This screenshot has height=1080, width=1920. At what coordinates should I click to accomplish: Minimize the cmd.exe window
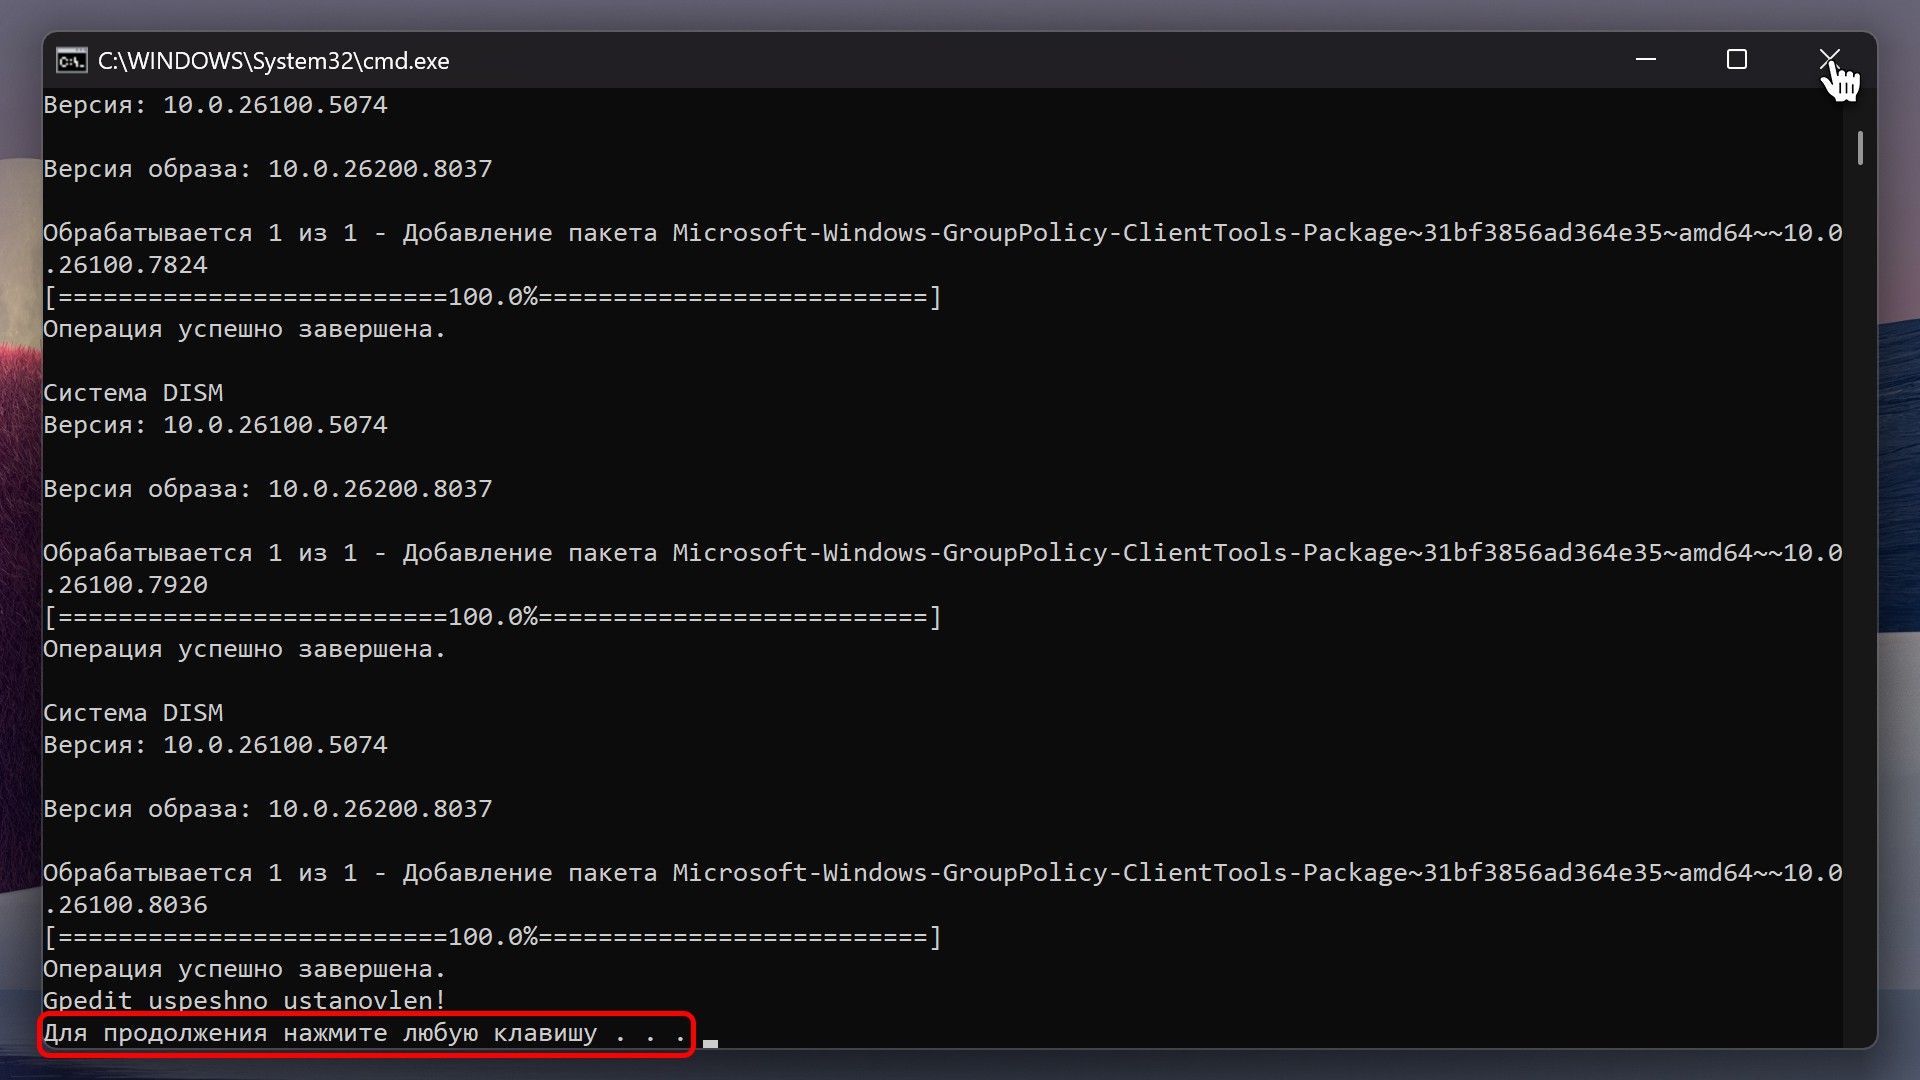pos(1645,60)
